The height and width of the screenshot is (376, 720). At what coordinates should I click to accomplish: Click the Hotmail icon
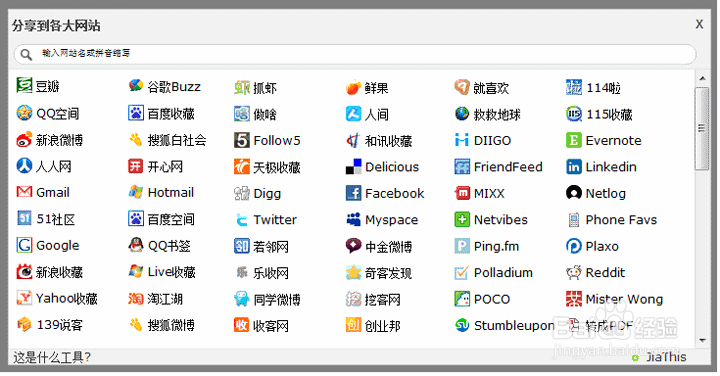[135, 192]
